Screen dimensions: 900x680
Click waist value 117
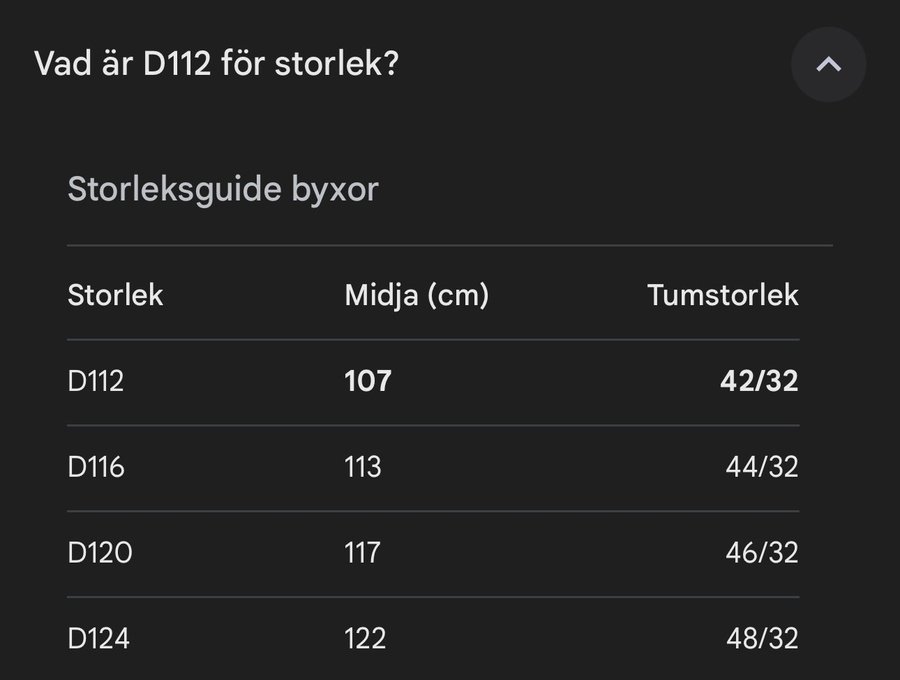[x=362, y=553]
